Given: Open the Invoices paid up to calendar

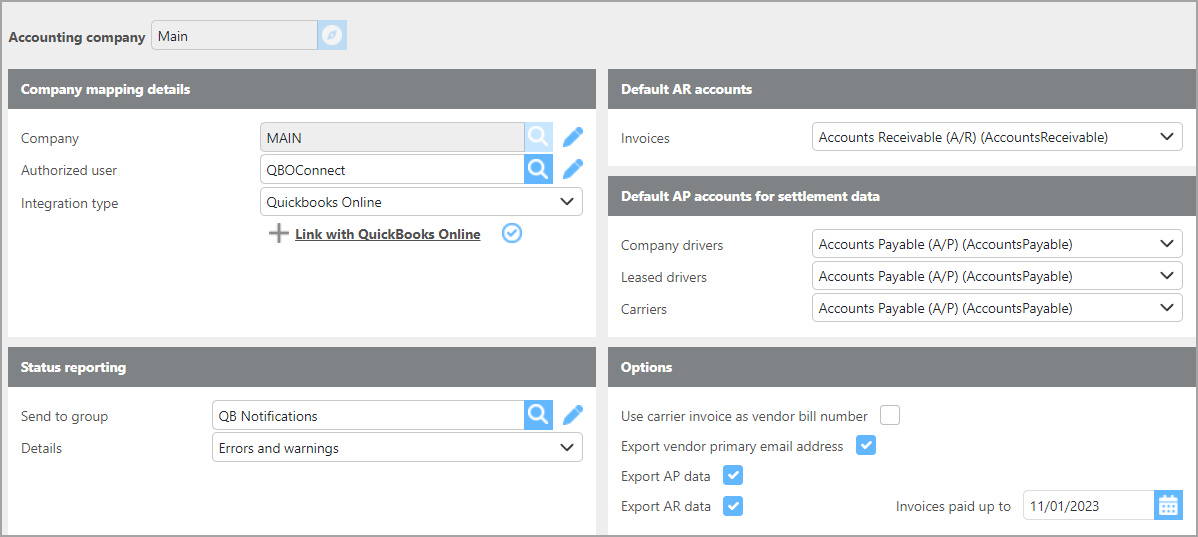Looking at the screenshot, I should (x=1168, y=506).
